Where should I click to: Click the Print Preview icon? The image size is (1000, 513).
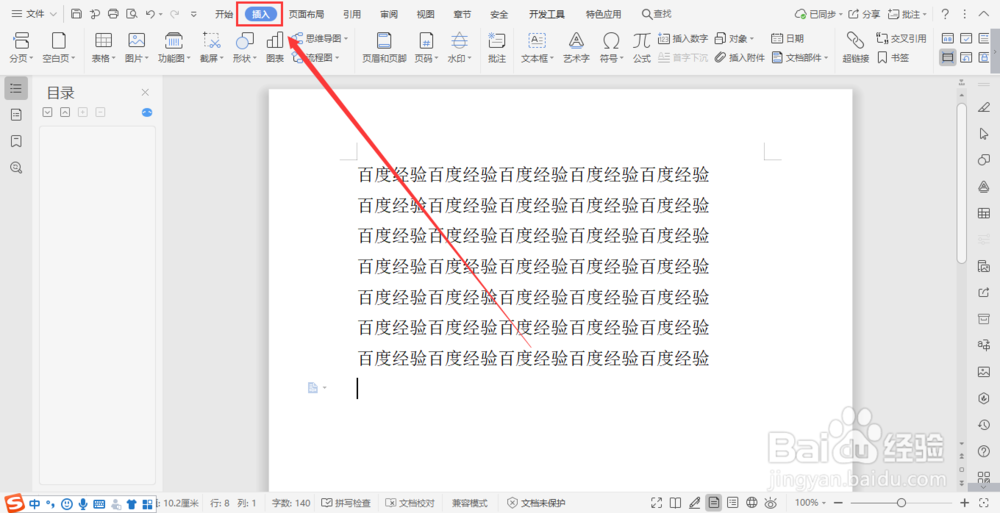coord(131,13)
